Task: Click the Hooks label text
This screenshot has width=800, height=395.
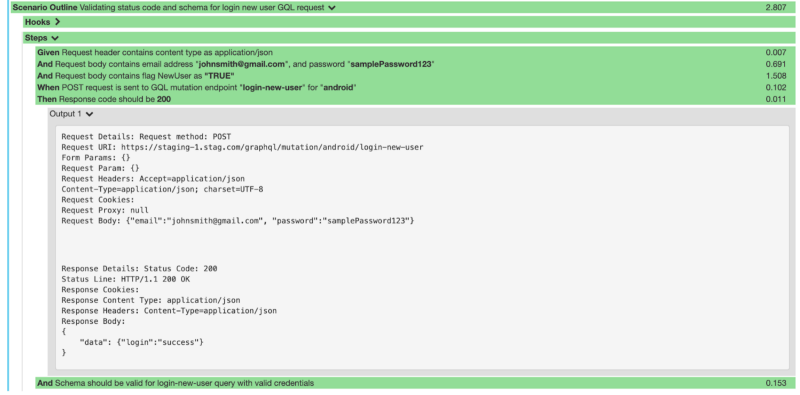Action: point(37,22)
